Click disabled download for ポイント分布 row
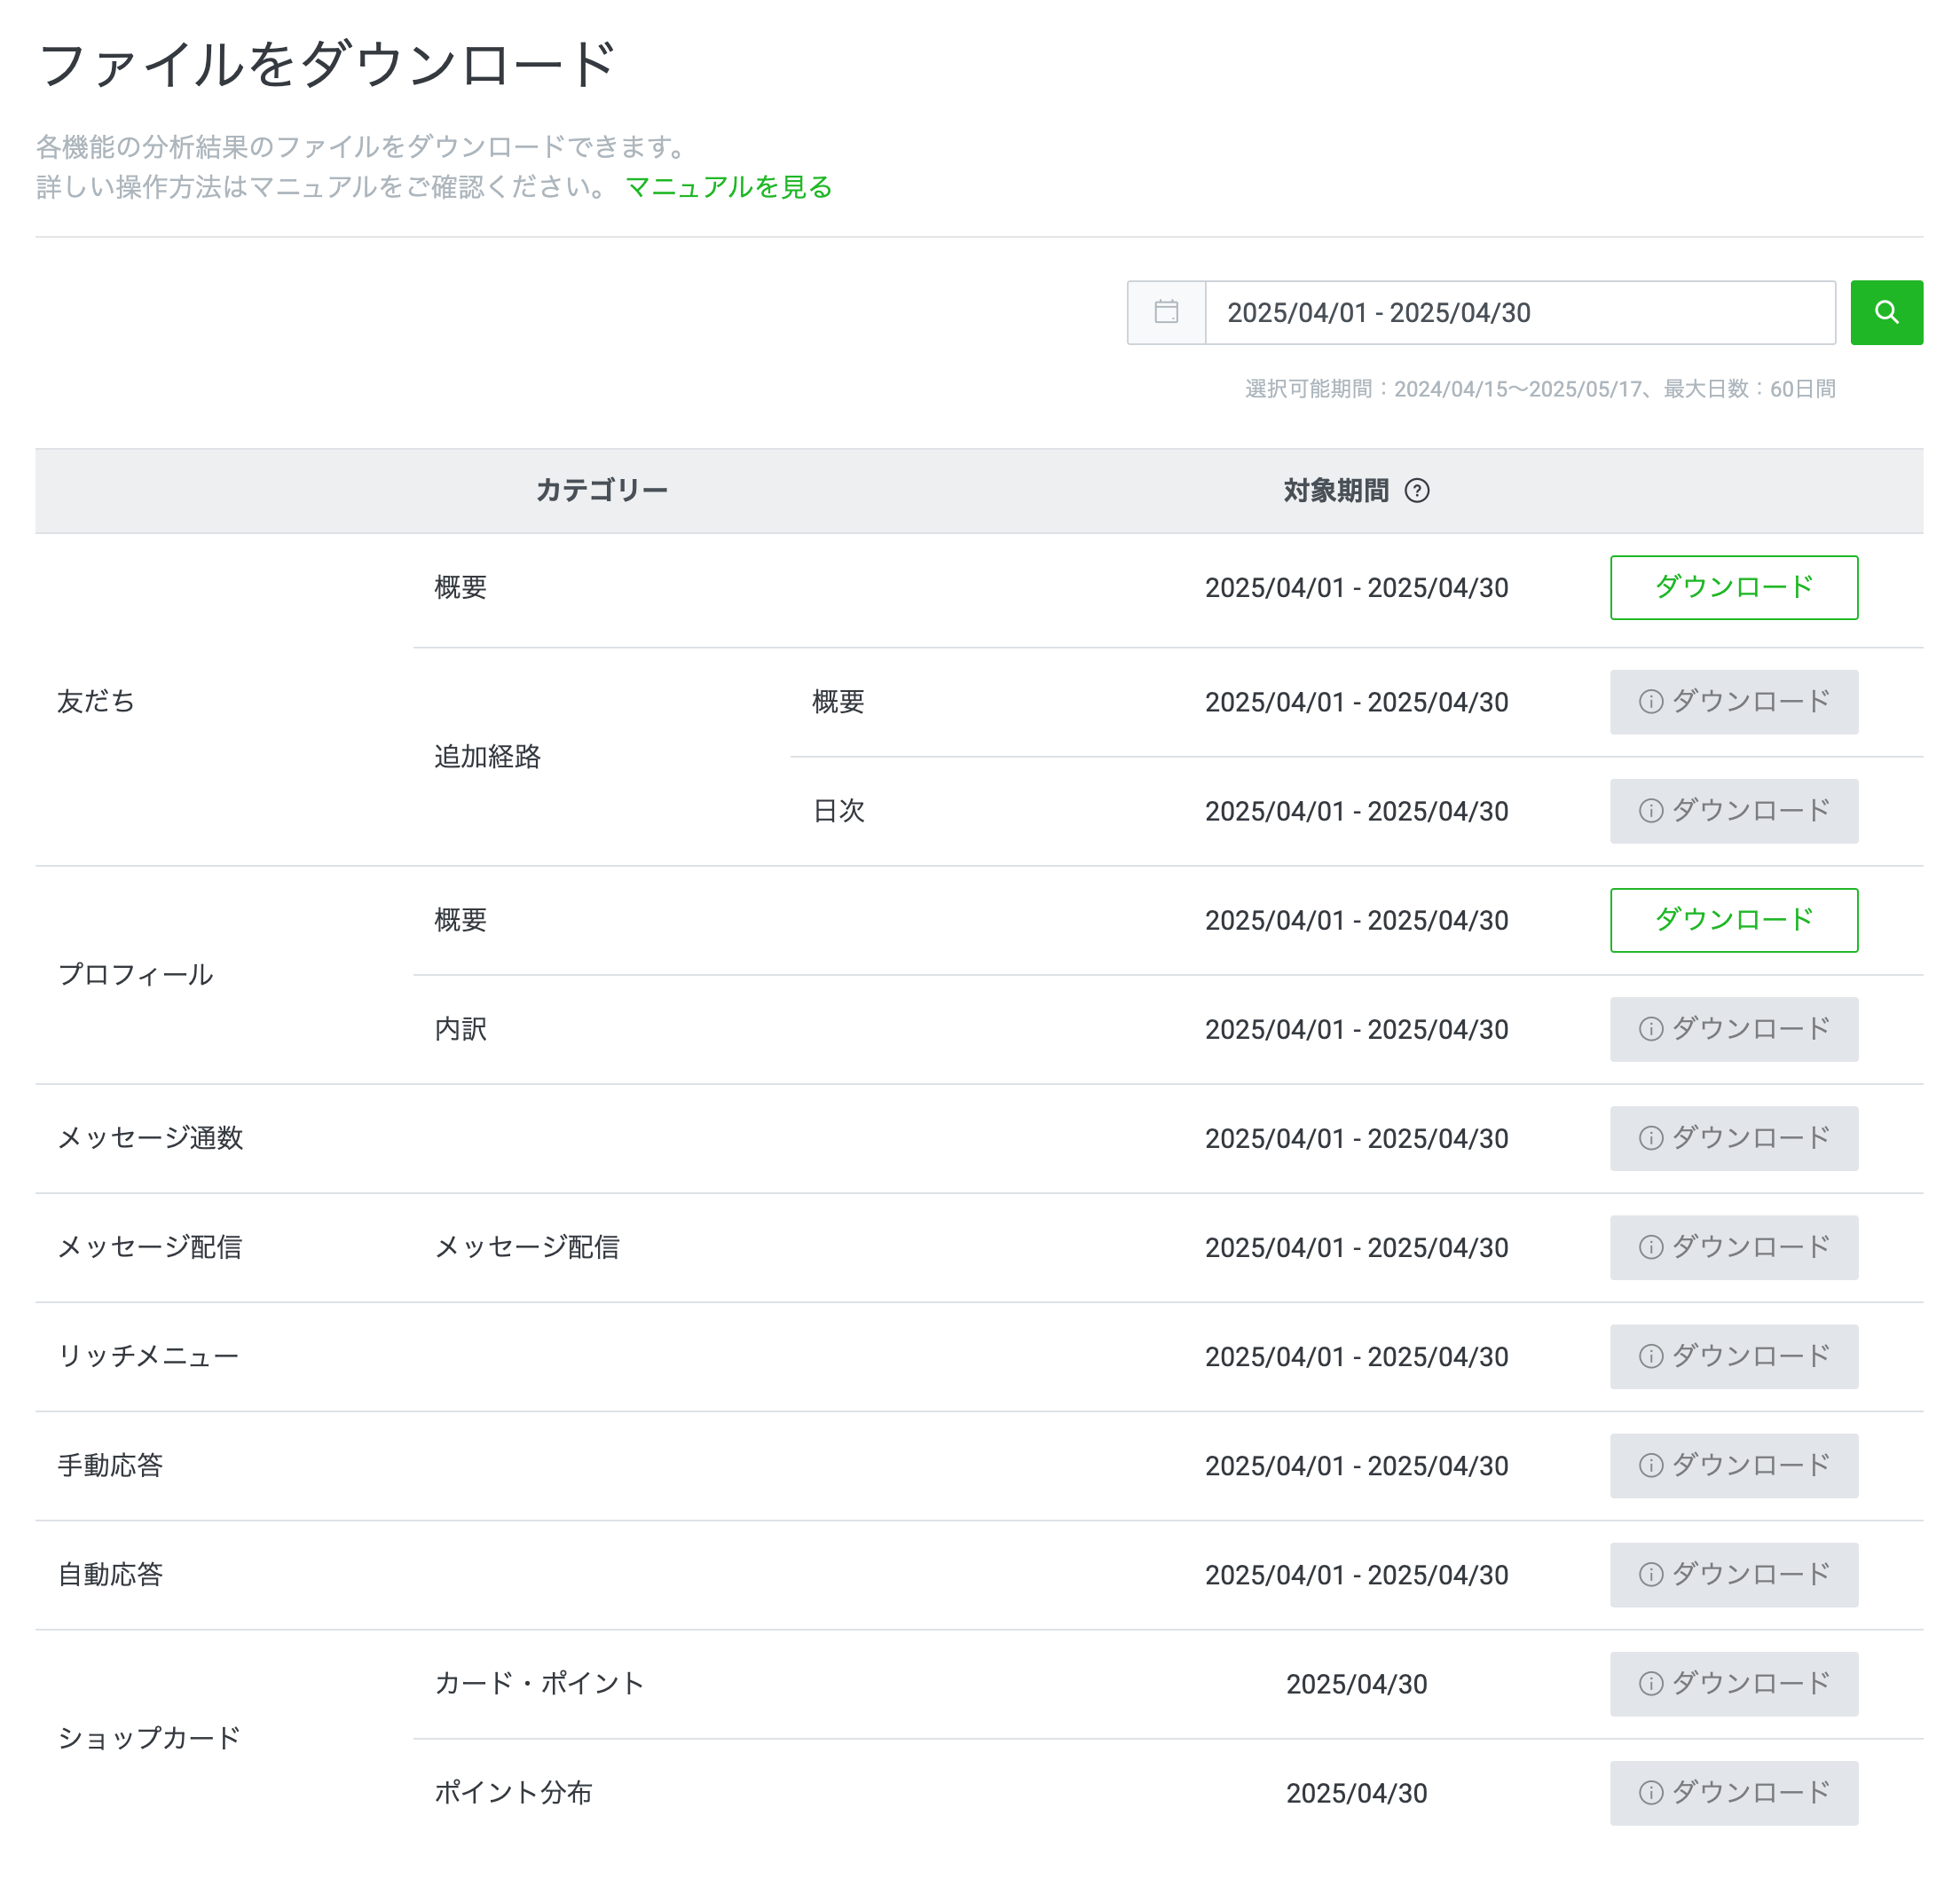1960x1902 pixels. coord(1733,1792)
